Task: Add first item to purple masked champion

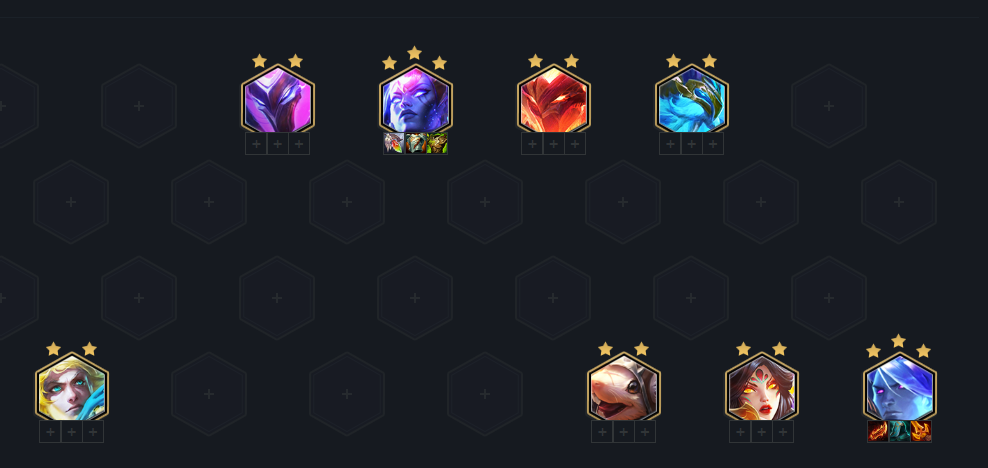Action: click(256, 144)
